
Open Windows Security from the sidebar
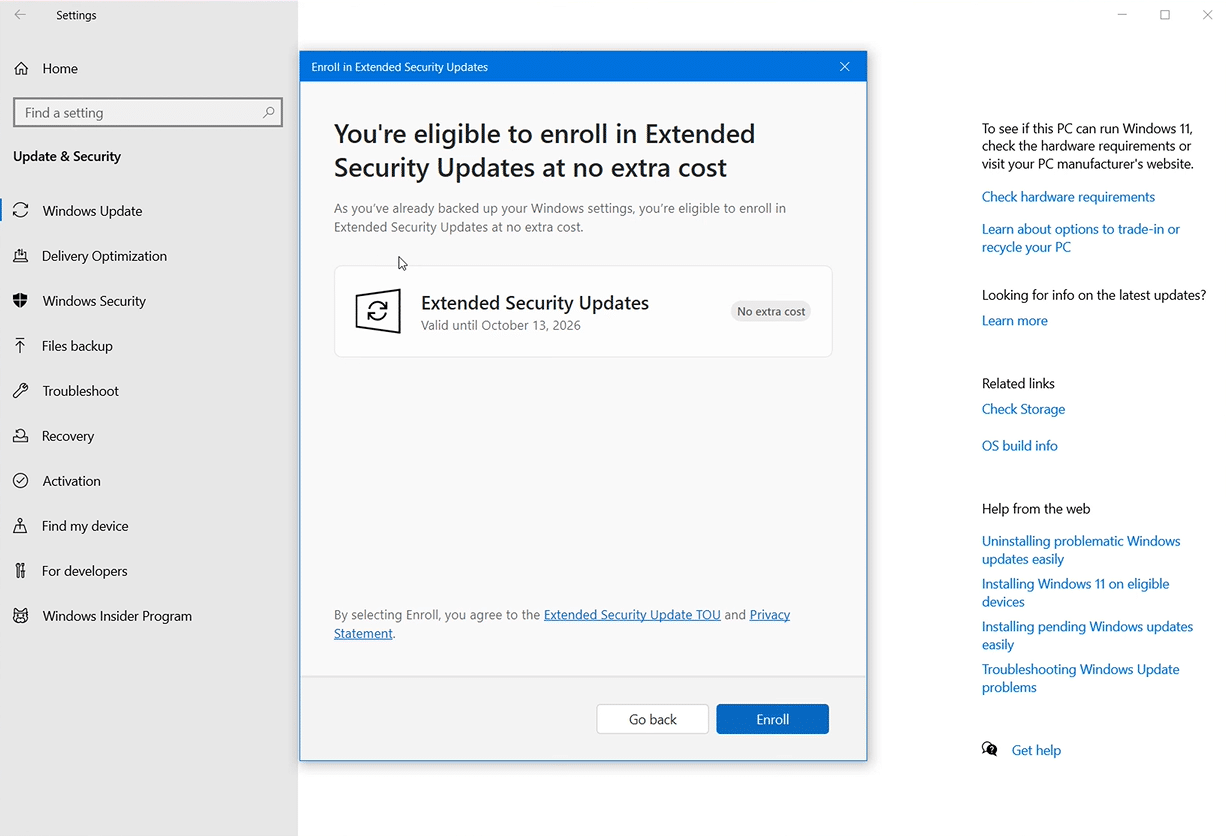click(x=20, y=300)
